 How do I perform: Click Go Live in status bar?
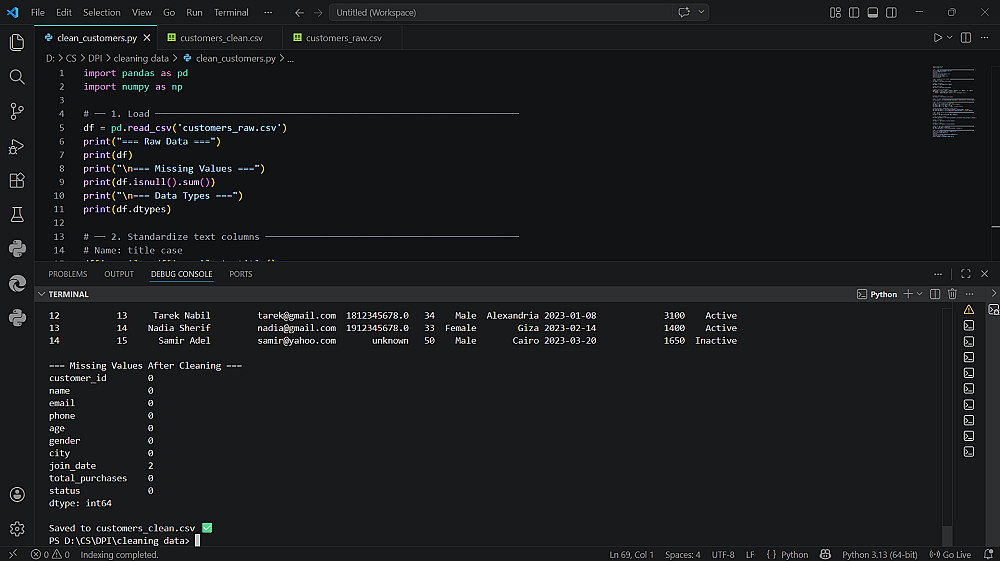pos(950,554)
